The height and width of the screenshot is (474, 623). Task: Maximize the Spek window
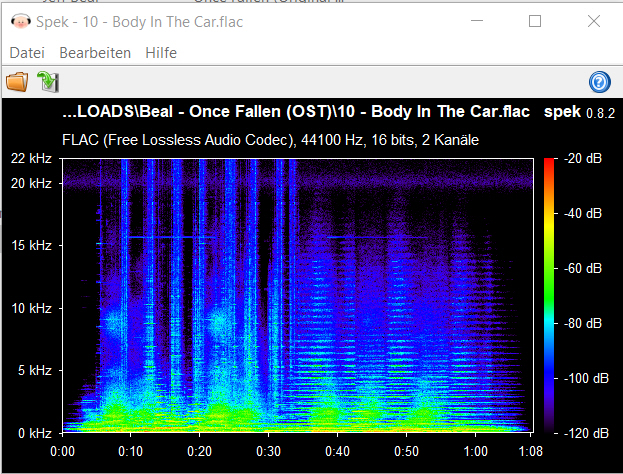[535, 21]
